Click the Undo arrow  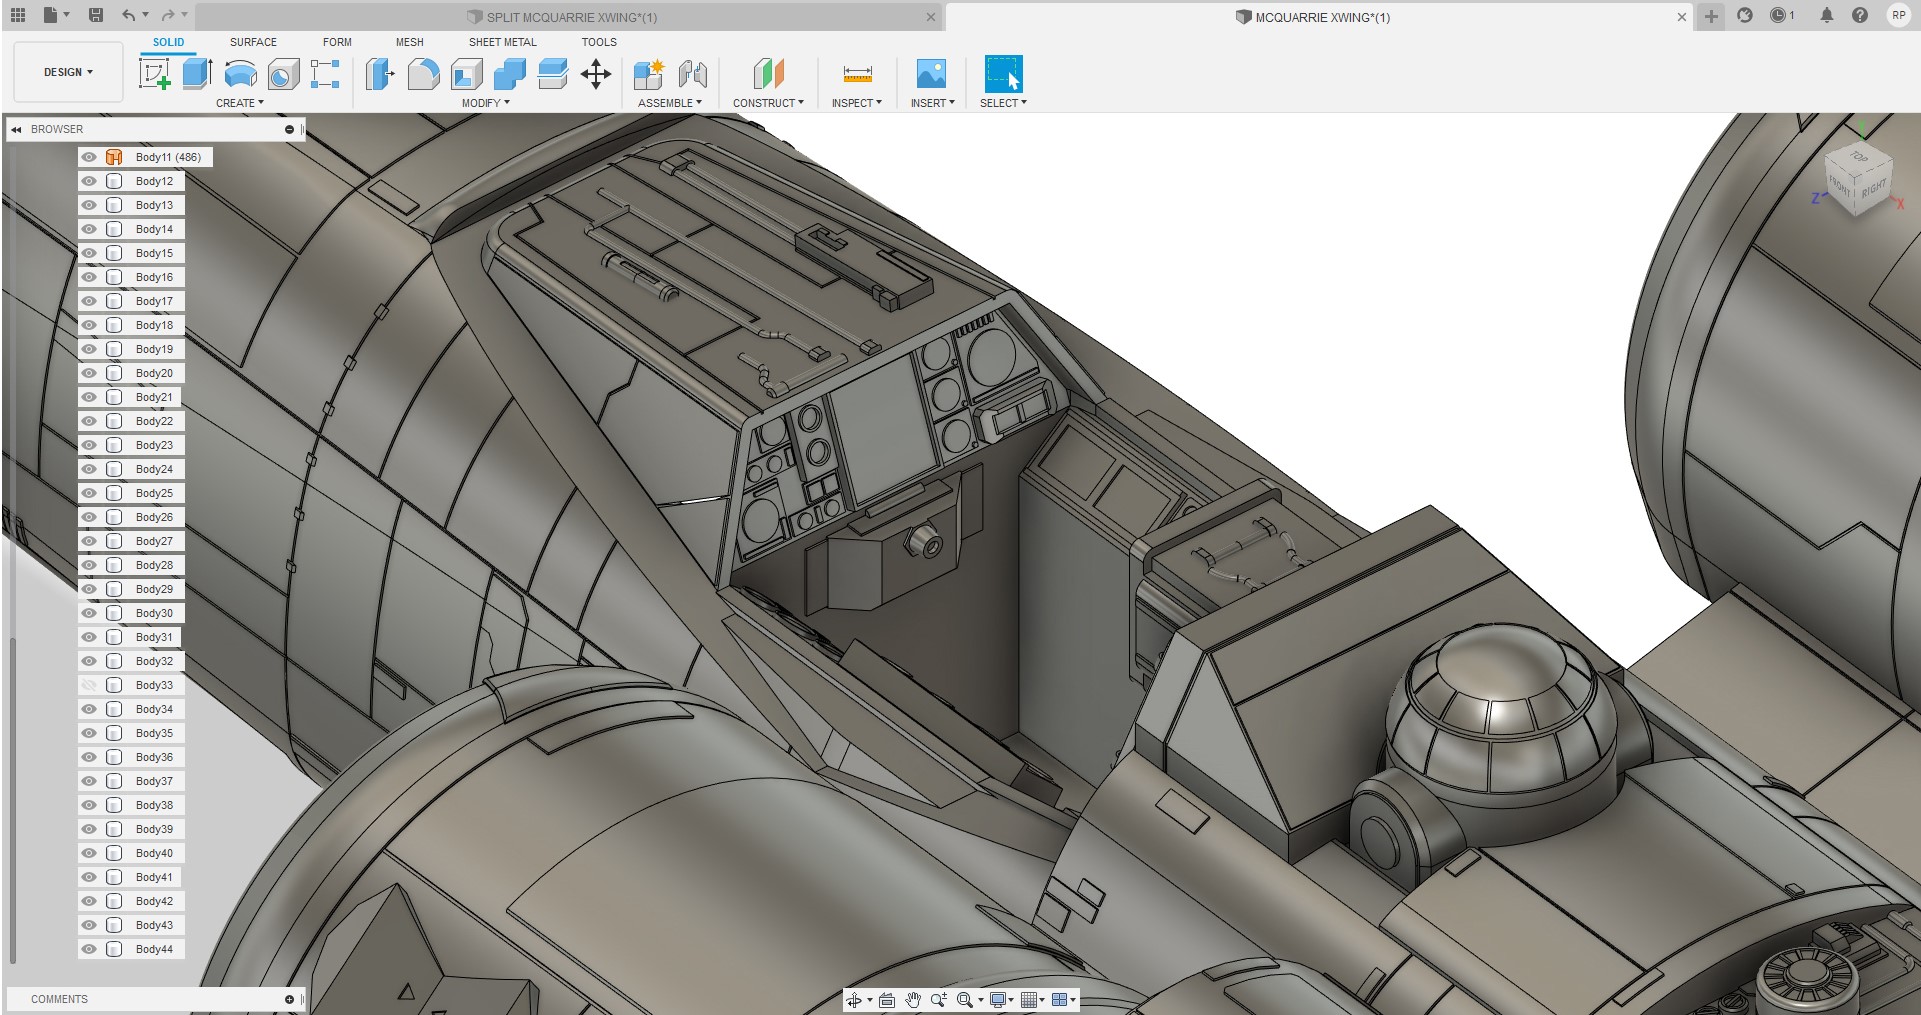point(128,15)
